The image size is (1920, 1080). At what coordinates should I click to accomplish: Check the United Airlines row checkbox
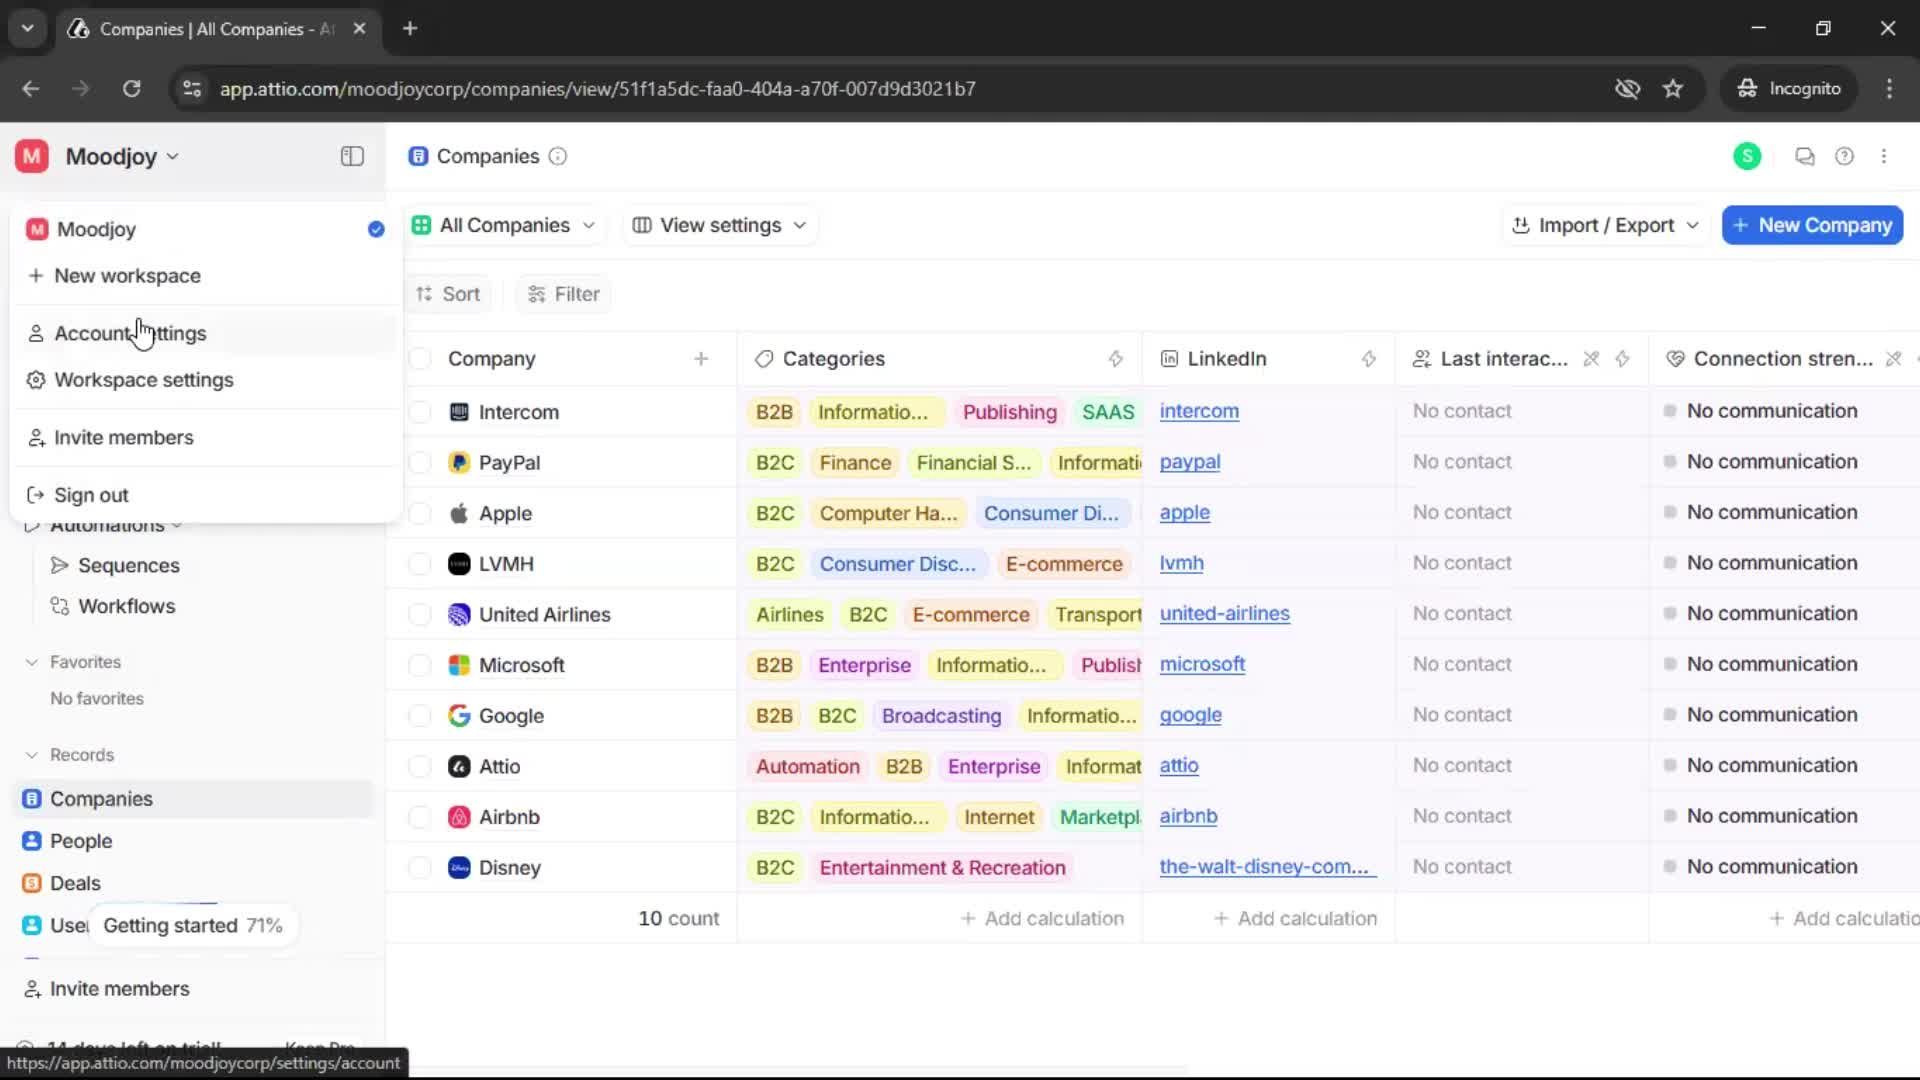pyautogui.click(x=420, y=614)
